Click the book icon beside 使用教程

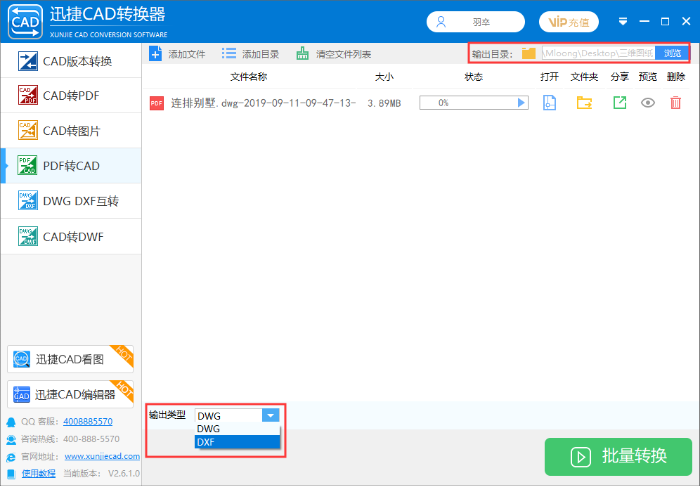[11, 474]
